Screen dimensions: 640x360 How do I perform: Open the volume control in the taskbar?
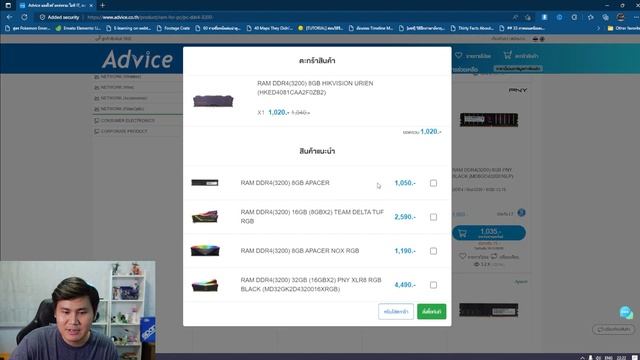click(598, 357)
